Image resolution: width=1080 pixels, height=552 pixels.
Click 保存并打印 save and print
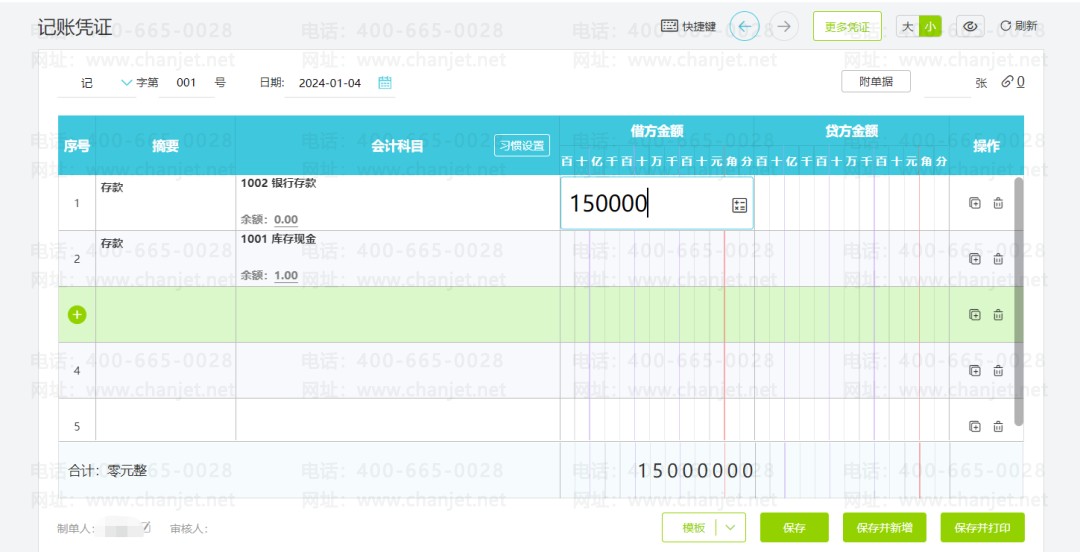click(x=983, y=528)
